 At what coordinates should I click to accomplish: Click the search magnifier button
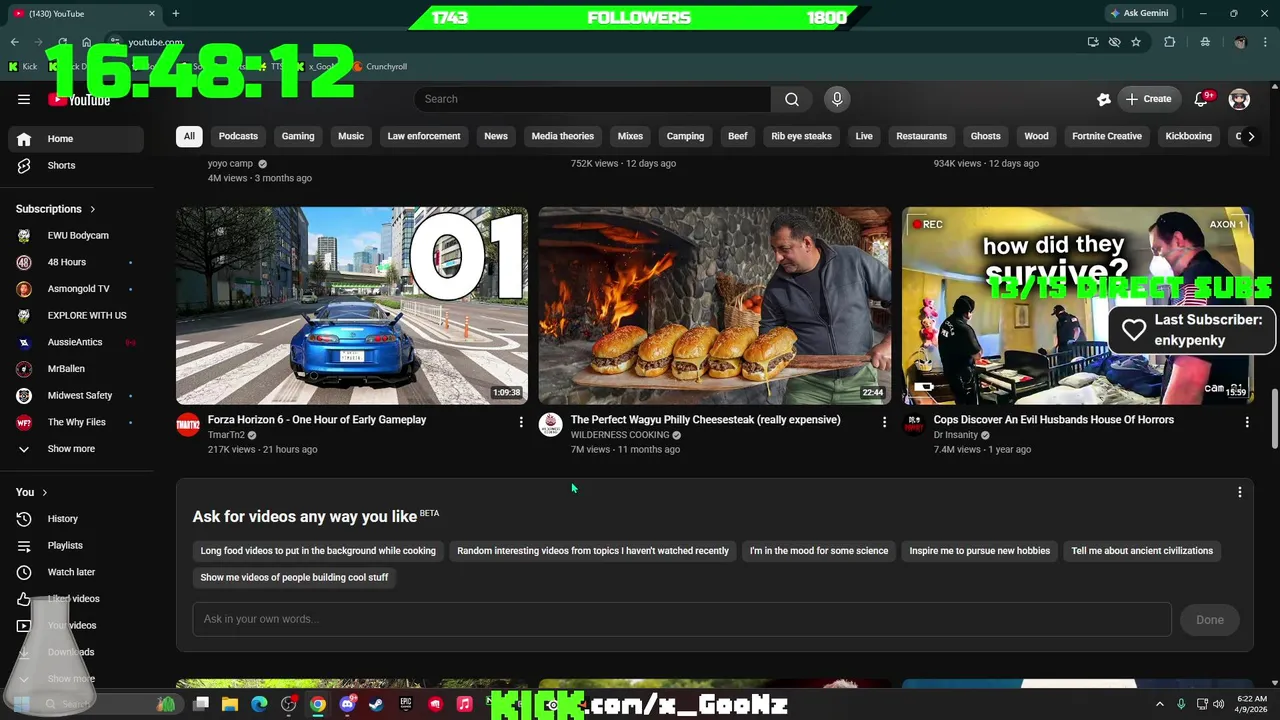point(792,99)
